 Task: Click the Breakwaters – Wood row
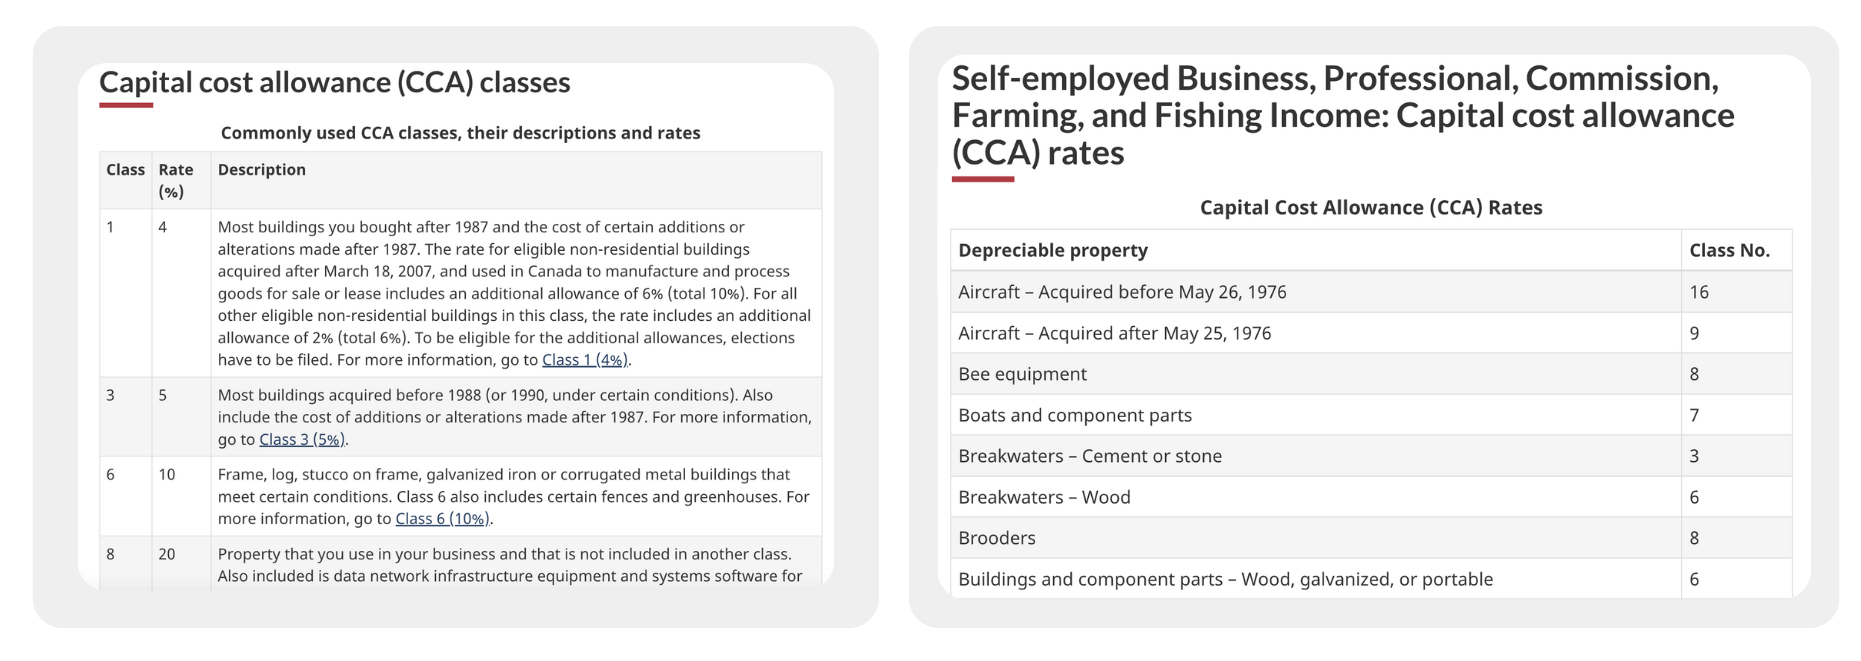[1044, 497]
